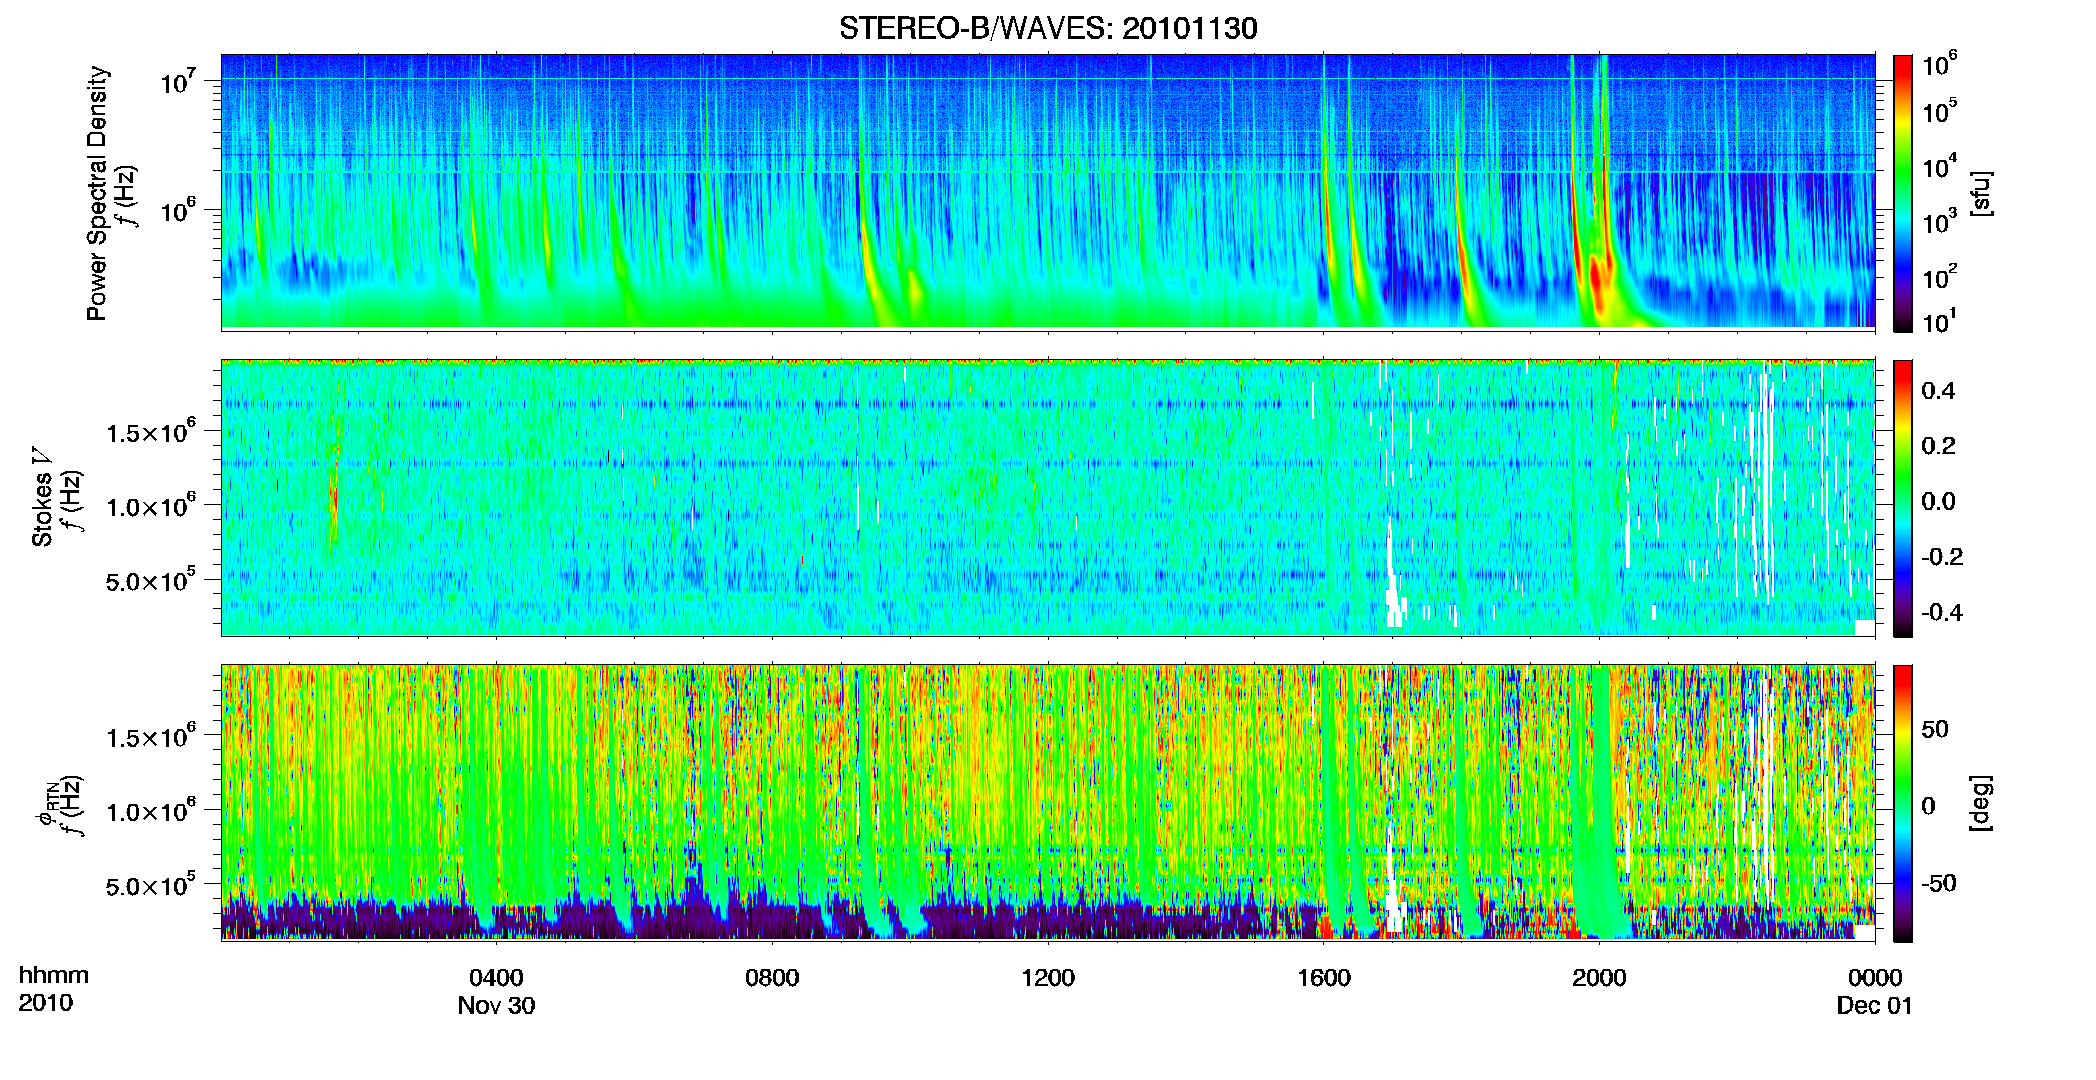Screen dimensions: 2096x1080
Task: Click the 10^6 tick label on the top panel's frequency axis
Action: coord(178,212)
